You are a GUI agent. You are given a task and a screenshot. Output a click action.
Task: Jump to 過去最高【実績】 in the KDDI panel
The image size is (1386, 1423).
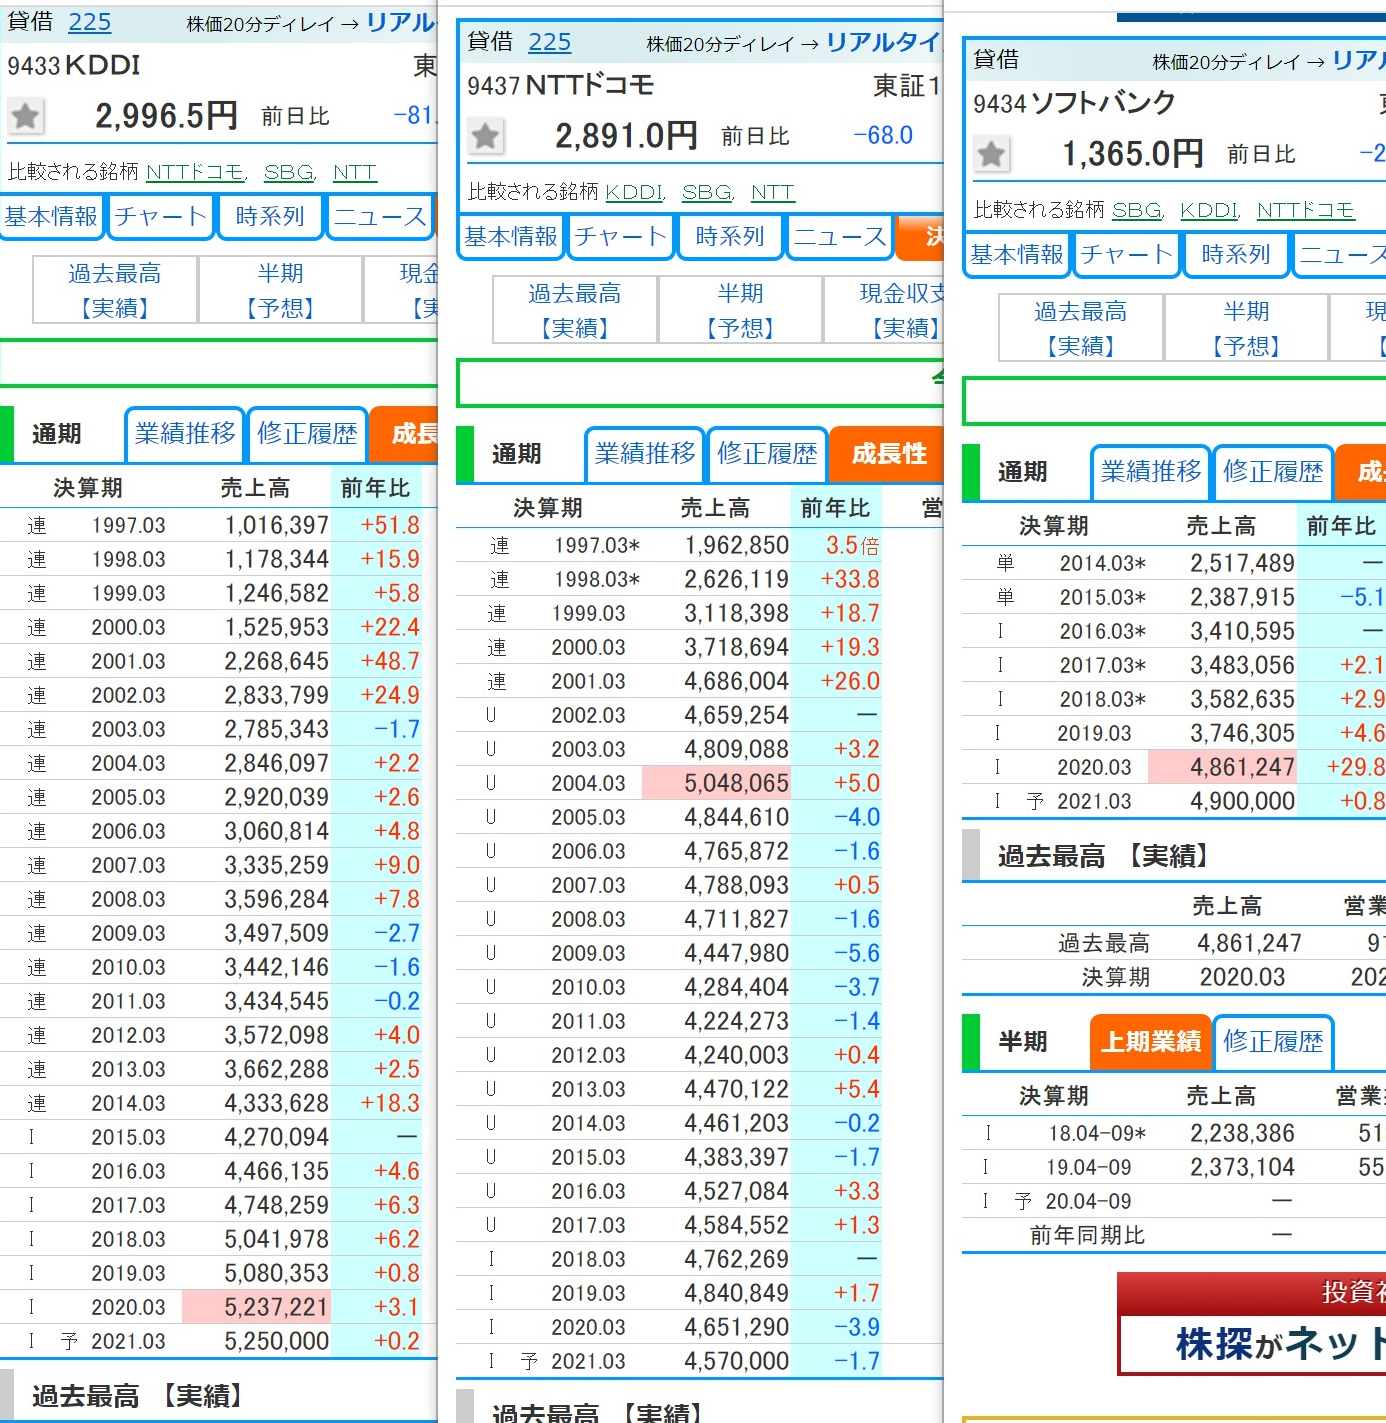(115, 290)
